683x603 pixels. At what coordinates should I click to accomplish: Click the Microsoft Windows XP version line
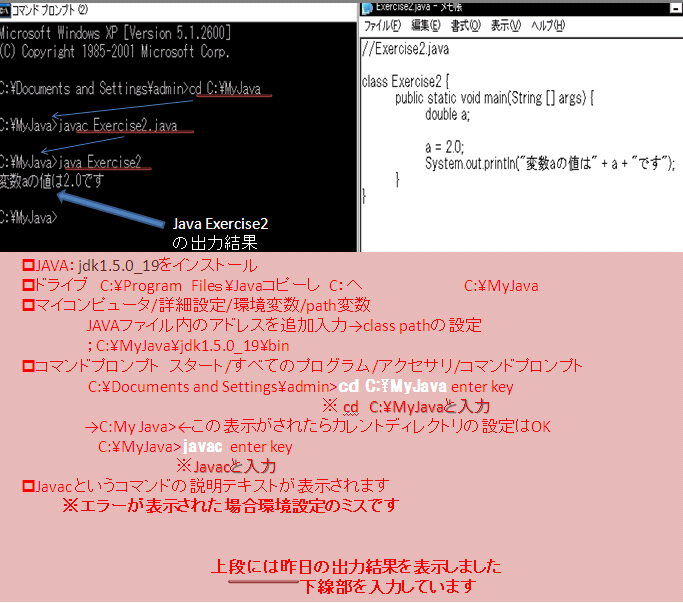coord(115,33)
